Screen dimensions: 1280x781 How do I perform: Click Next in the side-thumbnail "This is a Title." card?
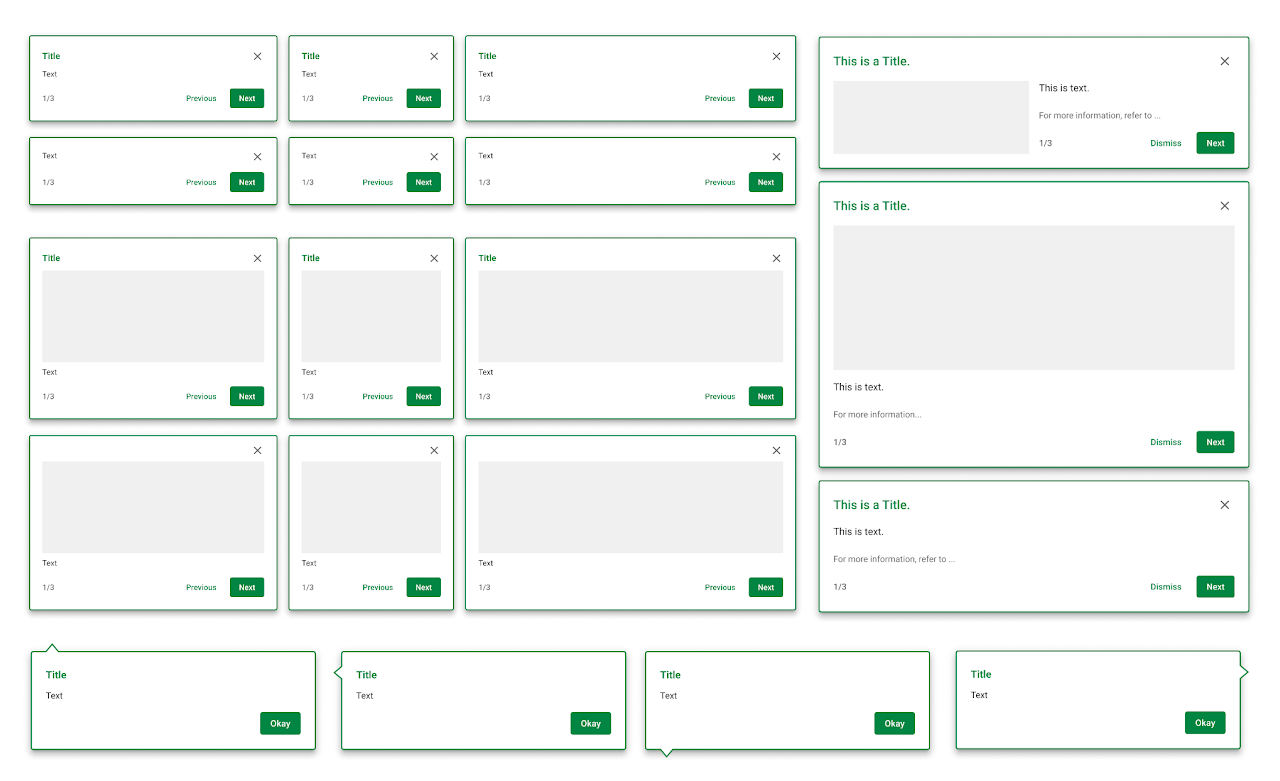(x=1215, y=143)
